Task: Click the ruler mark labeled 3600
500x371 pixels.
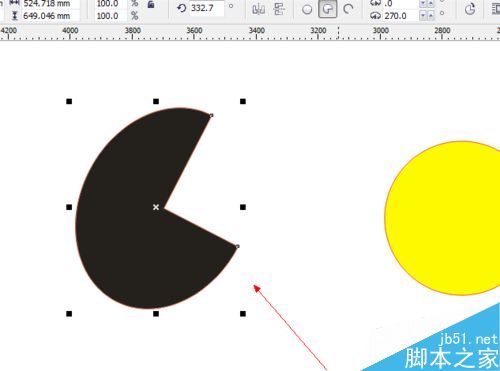Action: point(194,31)
